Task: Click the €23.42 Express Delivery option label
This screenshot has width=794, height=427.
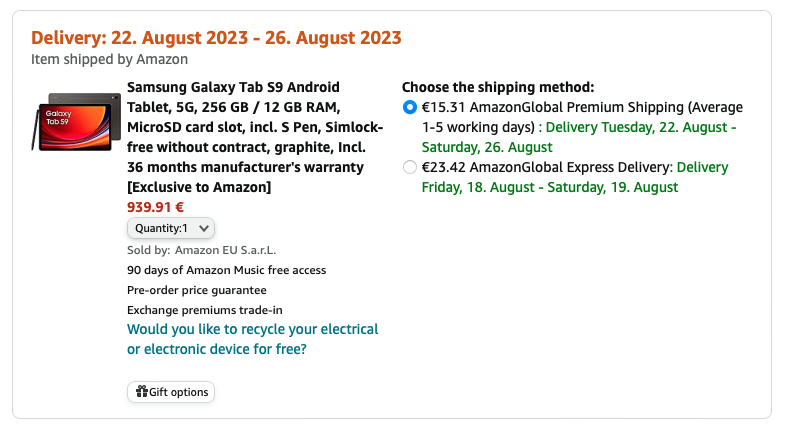Action: [x=545, y=168]
